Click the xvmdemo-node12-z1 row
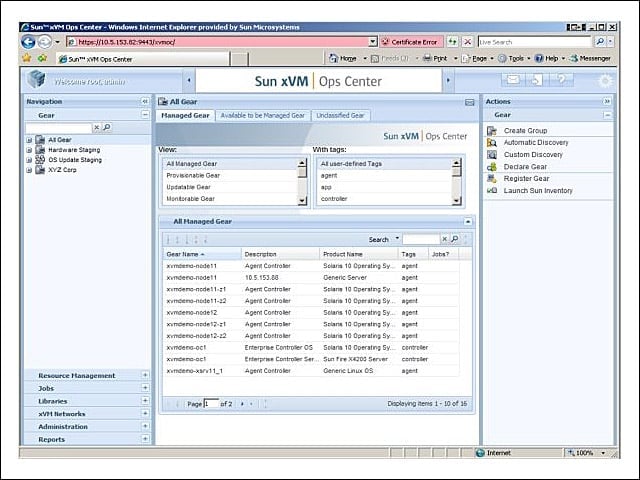This screenshot has height=480, width=640. (311, 324)
